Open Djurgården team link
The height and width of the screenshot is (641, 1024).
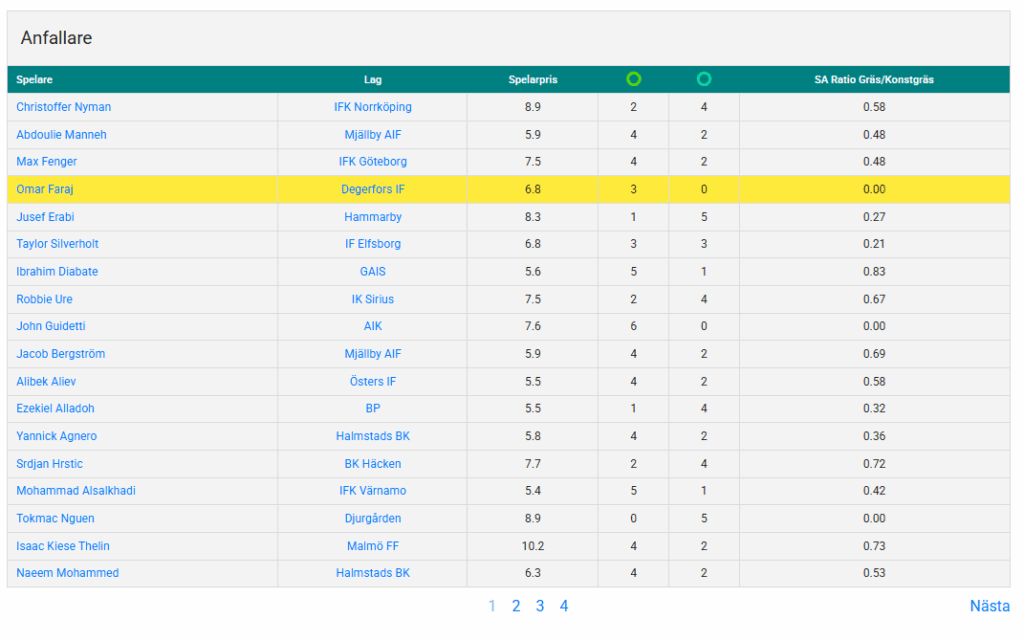point(373,518)
